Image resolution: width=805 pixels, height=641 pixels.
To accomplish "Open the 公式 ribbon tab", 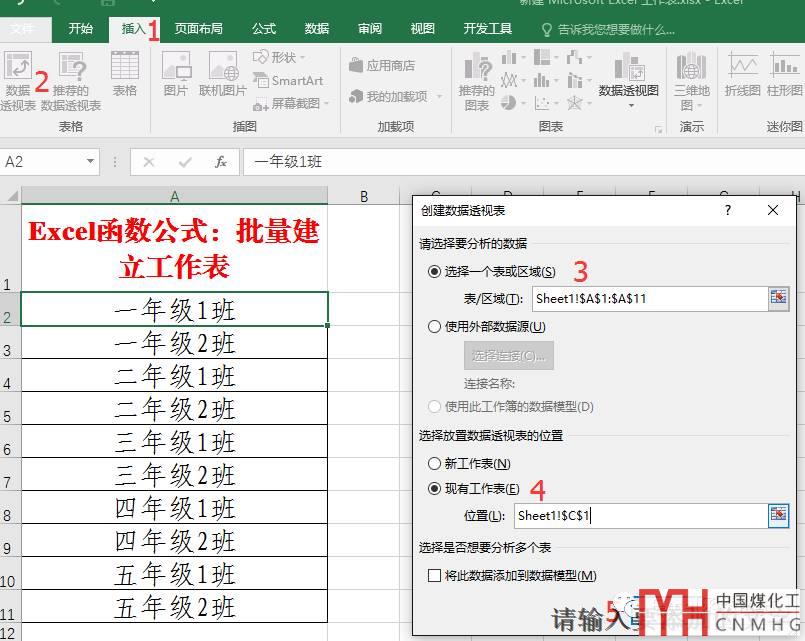I will 264,29.
